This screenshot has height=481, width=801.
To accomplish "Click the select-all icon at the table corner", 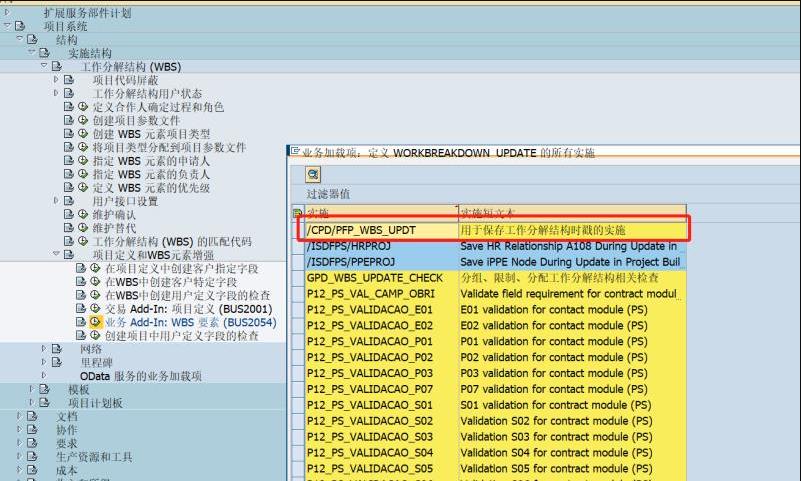I will [x=297, y=213].
